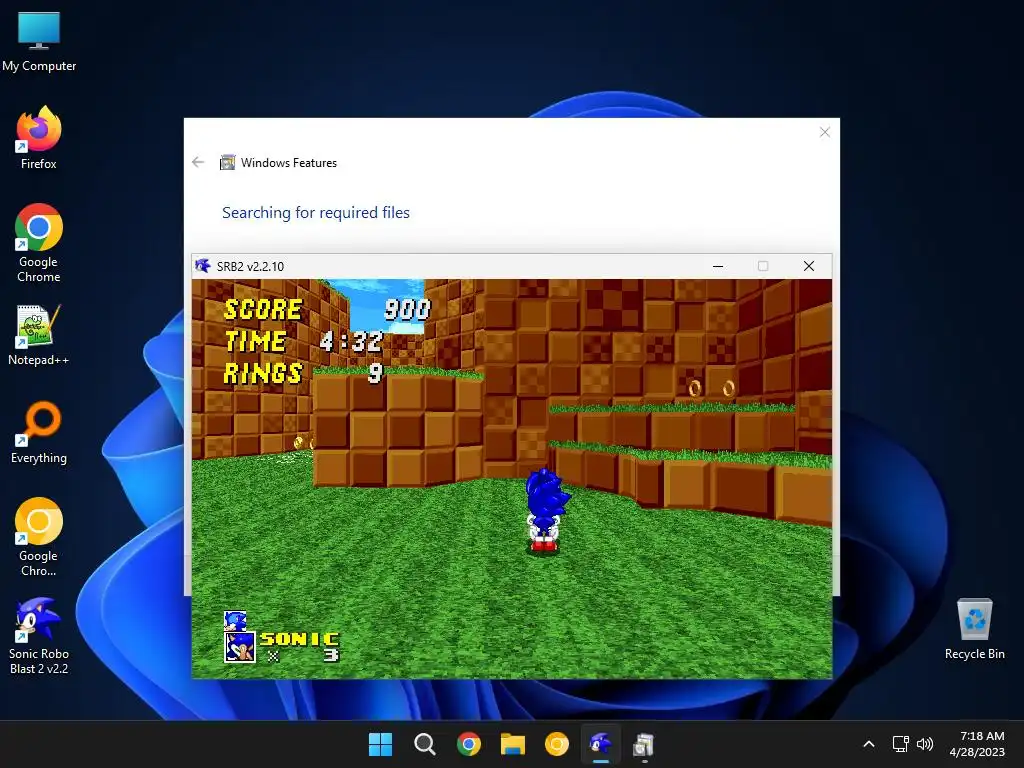Open Google Chrome desktop shortcut
The height and width of the screenshot is (768, 1024).
(x=39, y=243)
